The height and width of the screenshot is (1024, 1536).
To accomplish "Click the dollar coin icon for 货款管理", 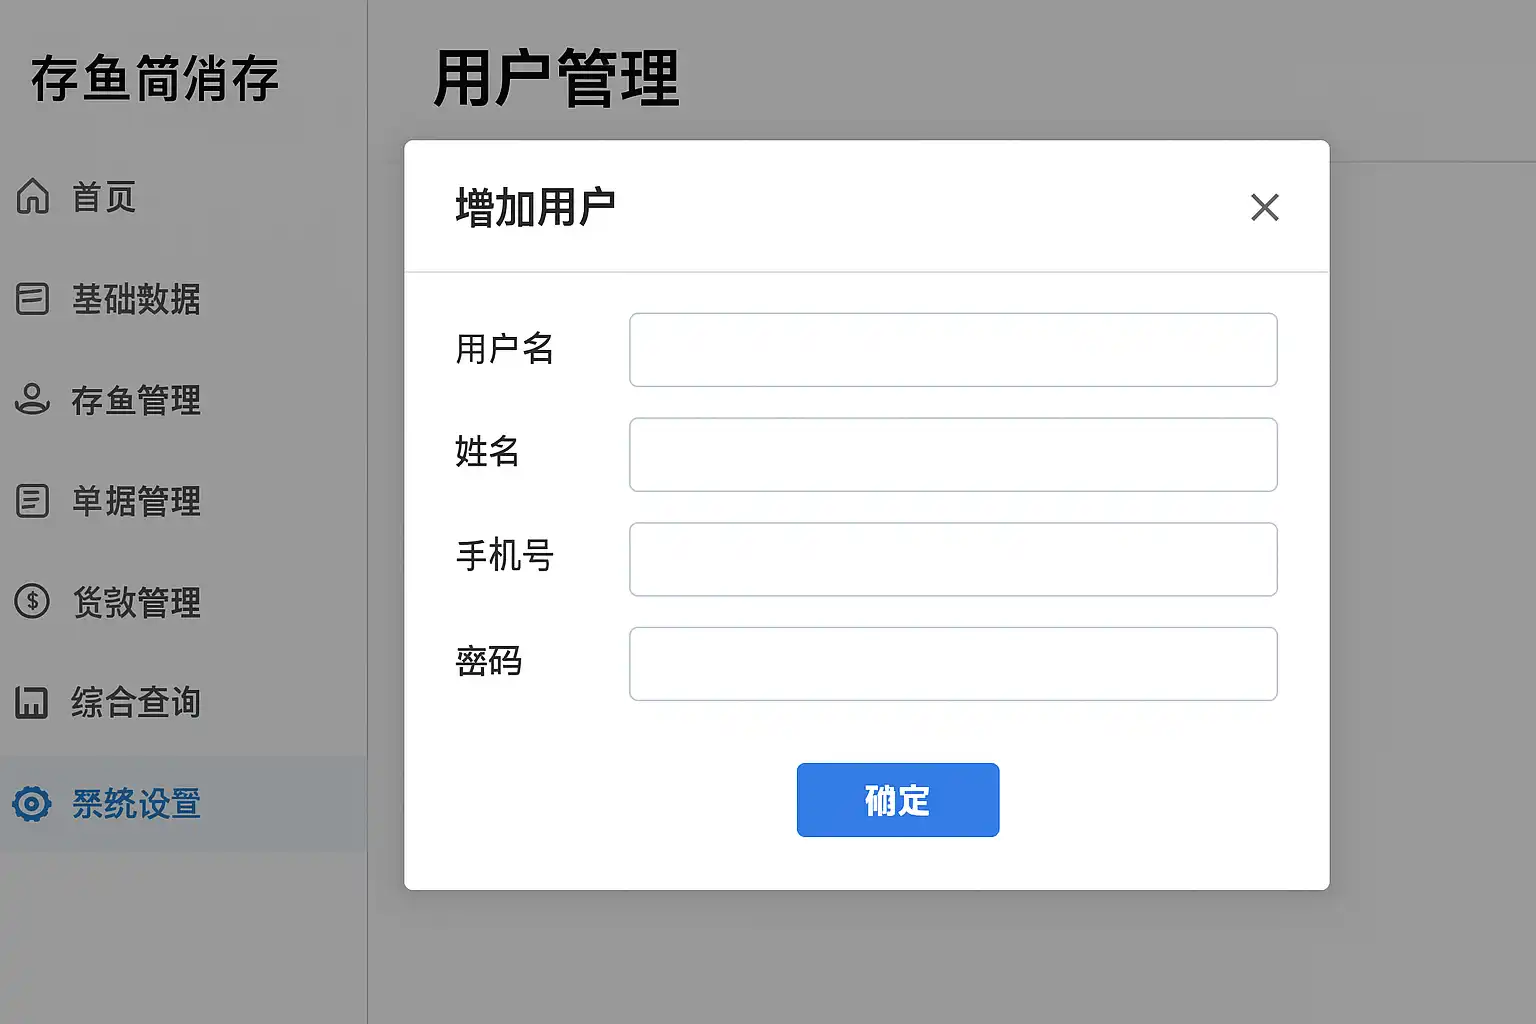I will pos(32,601).
